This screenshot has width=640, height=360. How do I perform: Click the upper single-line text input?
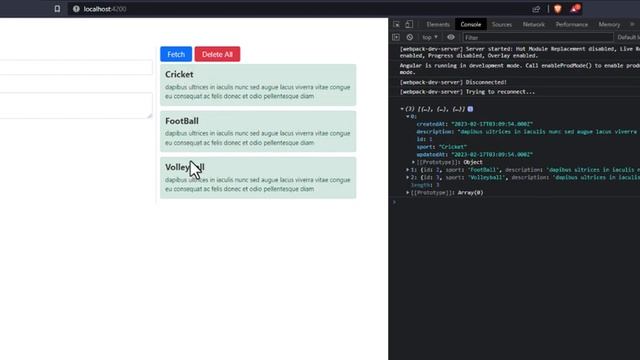(76, 67)
